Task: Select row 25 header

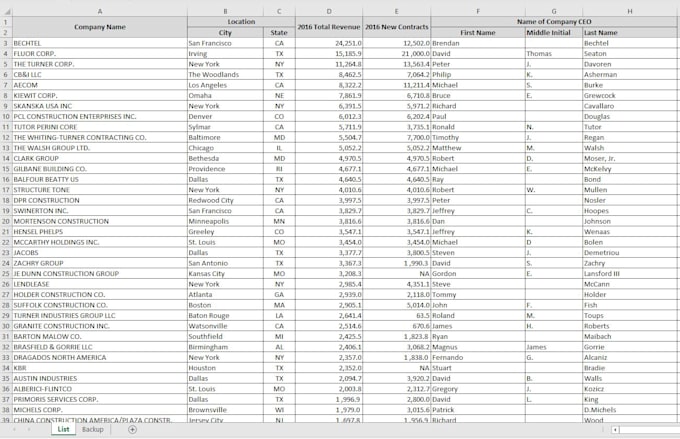Action: point(6,274)
